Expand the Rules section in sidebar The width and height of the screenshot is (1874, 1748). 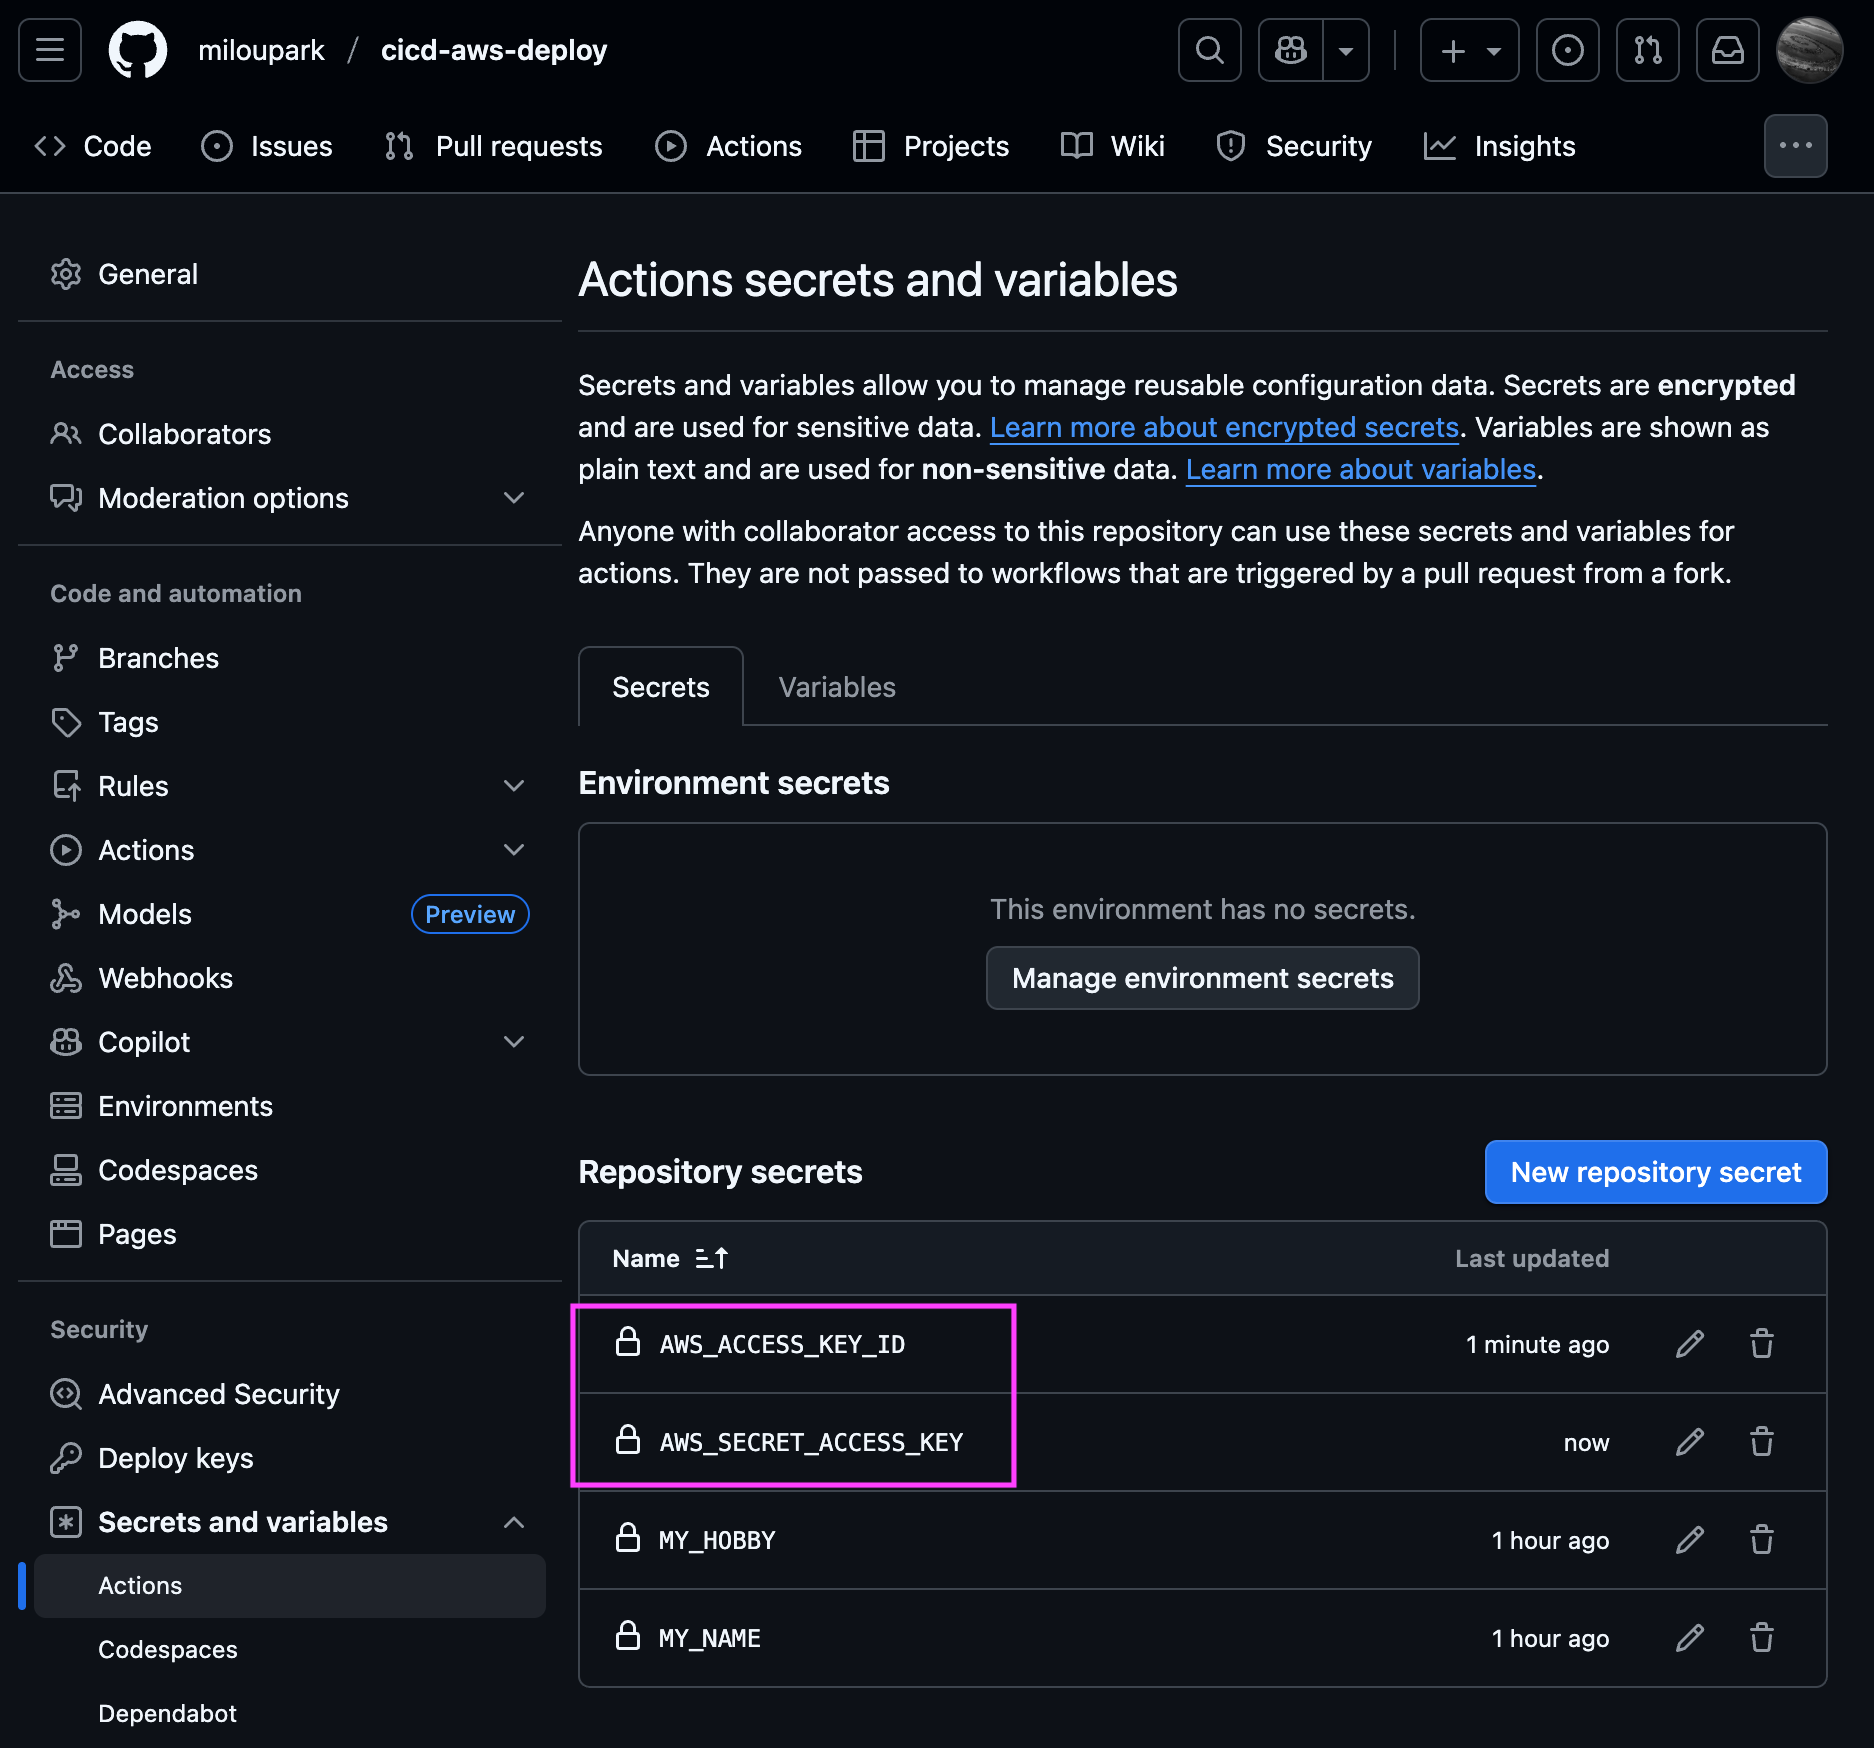click(x=514, y=786)
